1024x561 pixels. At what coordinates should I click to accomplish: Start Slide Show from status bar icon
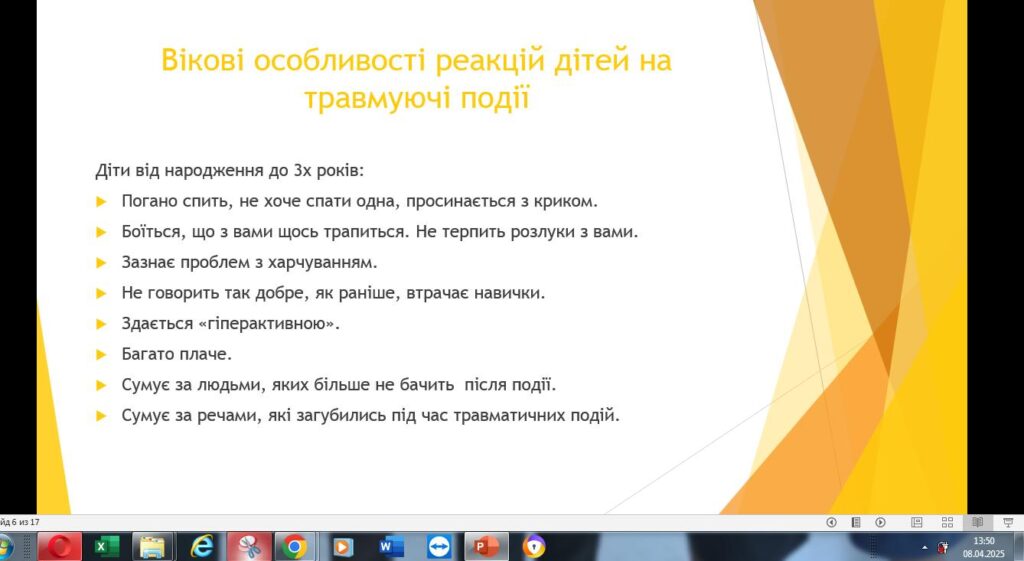[x=1008, y=522]
